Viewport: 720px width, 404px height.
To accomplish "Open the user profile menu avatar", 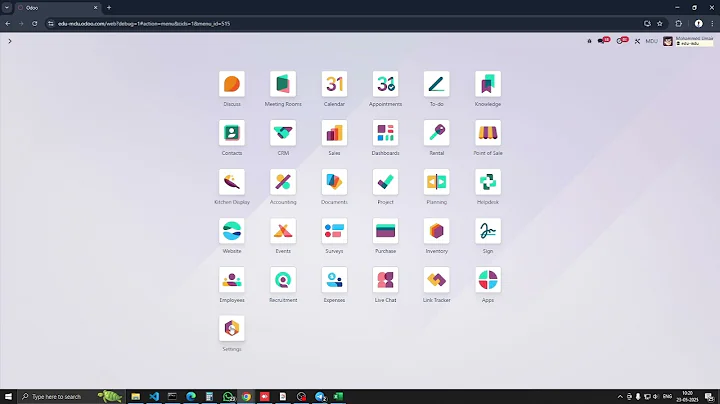I will click(668, 41).
